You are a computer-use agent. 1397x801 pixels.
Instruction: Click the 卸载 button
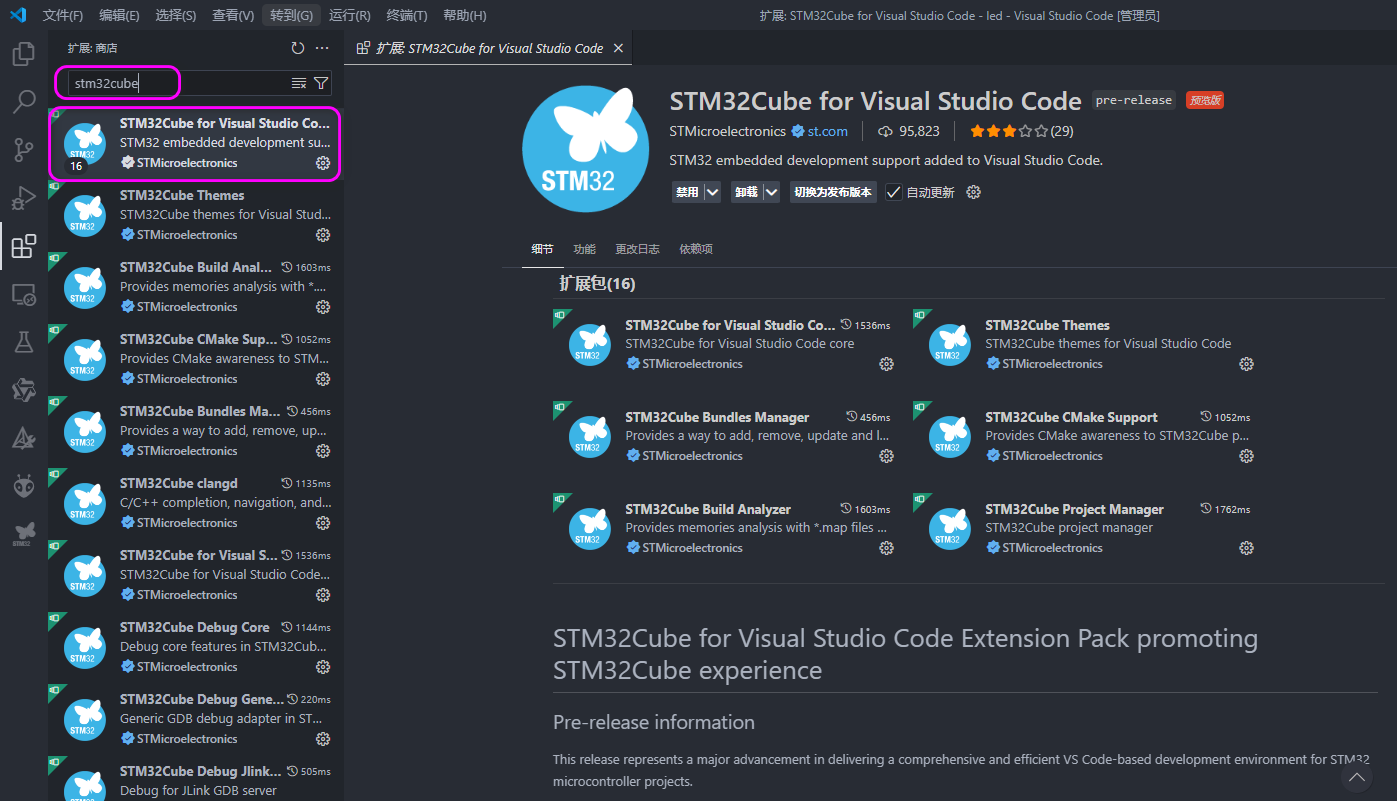tap(746, 192)
